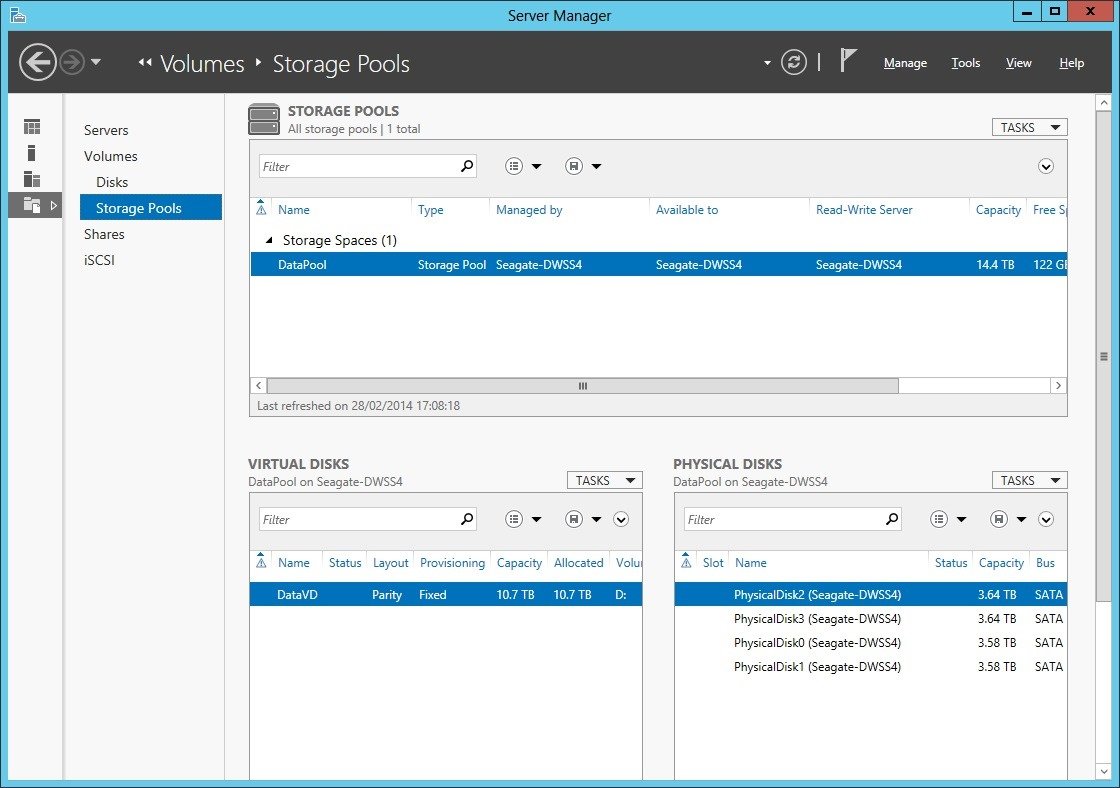The height and width of the screenshot is (788, 1120).
Task: Select iSCSI in the navigation pane
Action: coord(99,260)
